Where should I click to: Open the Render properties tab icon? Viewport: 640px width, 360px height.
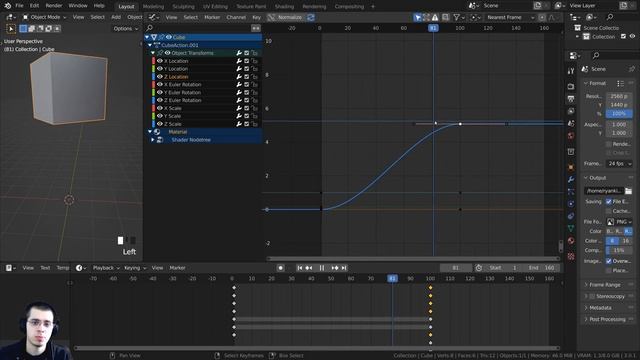click(x=571, y=87)
